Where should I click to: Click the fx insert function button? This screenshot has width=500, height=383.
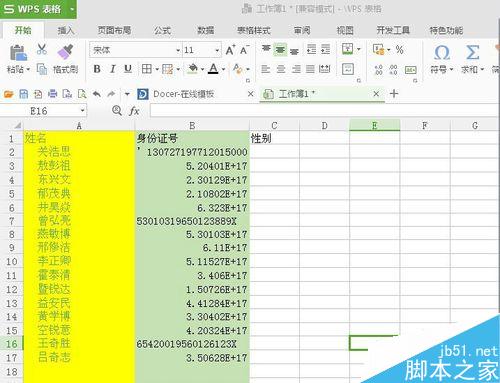click(134, 111)
